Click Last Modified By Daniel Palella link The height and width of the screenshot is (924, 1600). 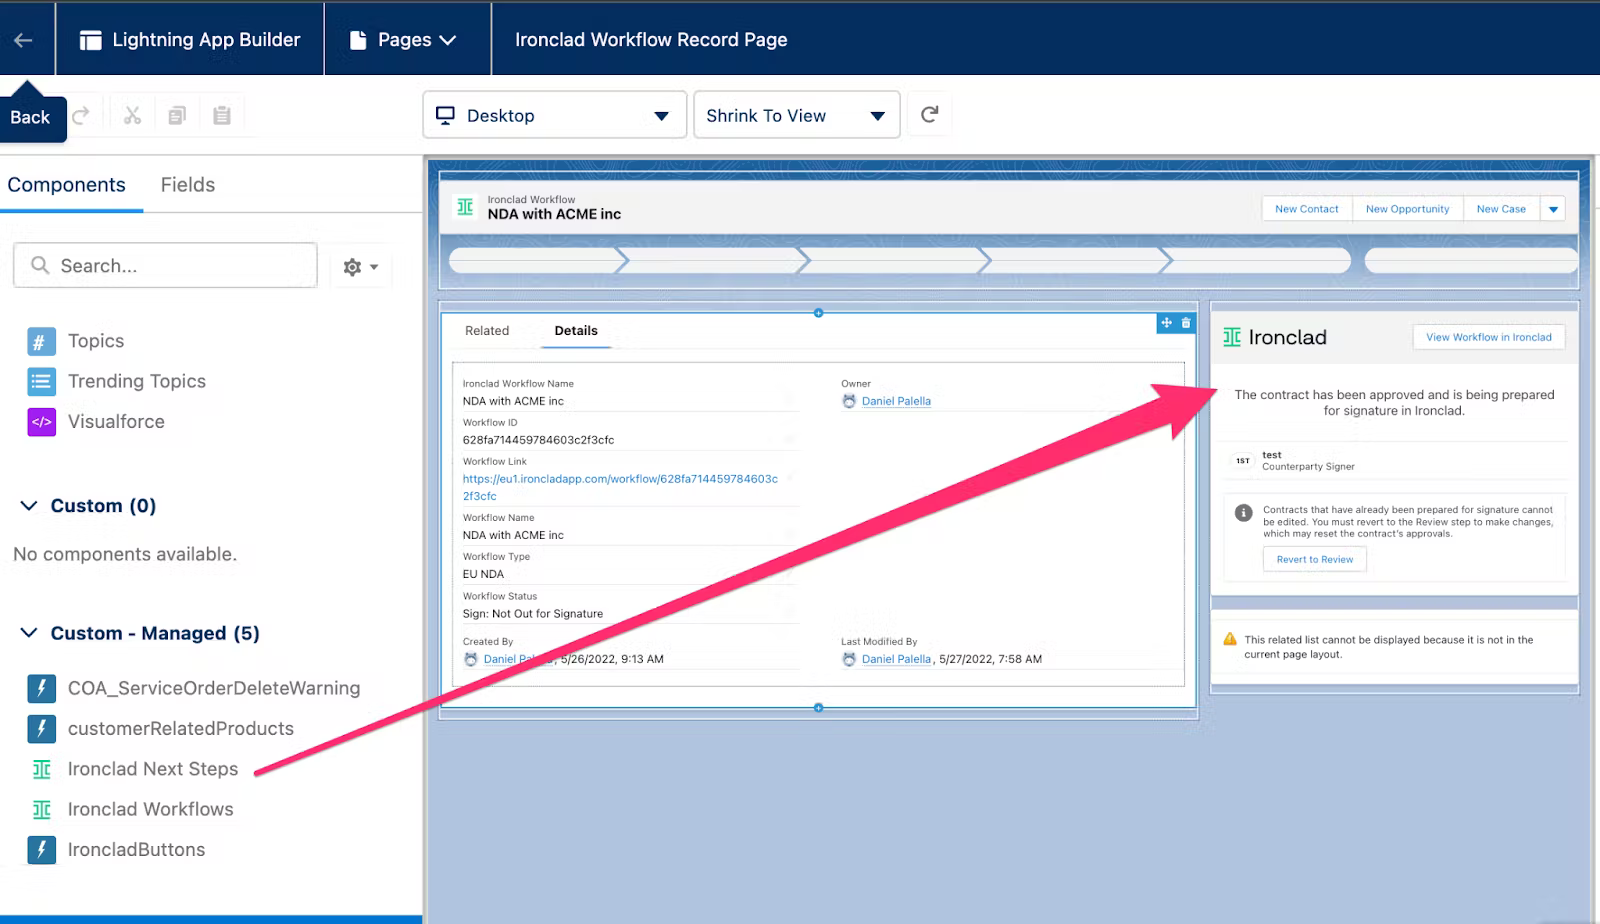coord(896,659)
